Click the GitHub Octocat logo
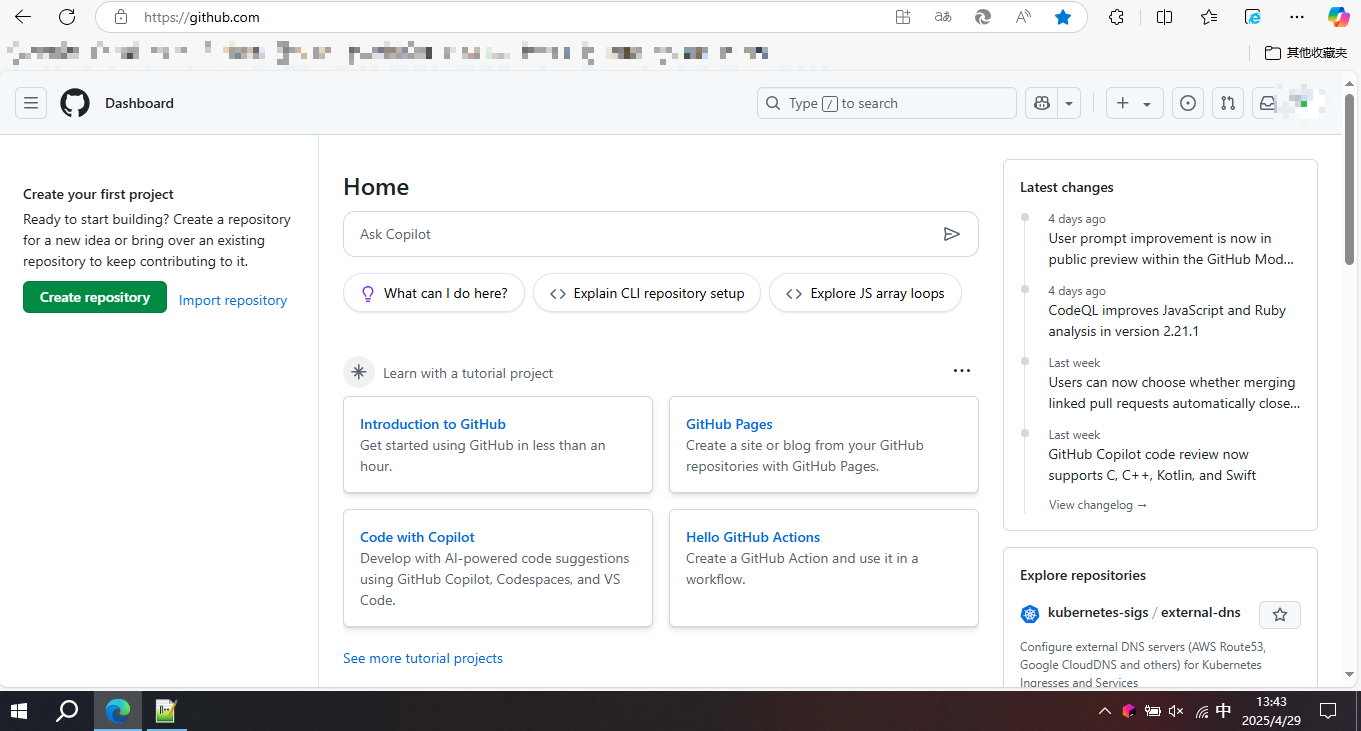1361x731 pixels. tap(75, 103)
